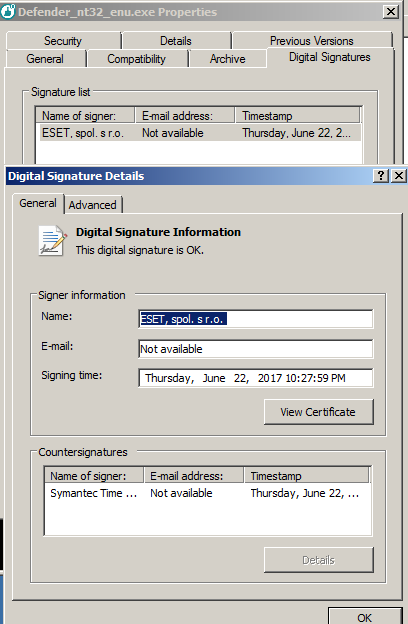Switch to the Security tab
Viewport: 408px width, 624px height.
pos(63,41)
